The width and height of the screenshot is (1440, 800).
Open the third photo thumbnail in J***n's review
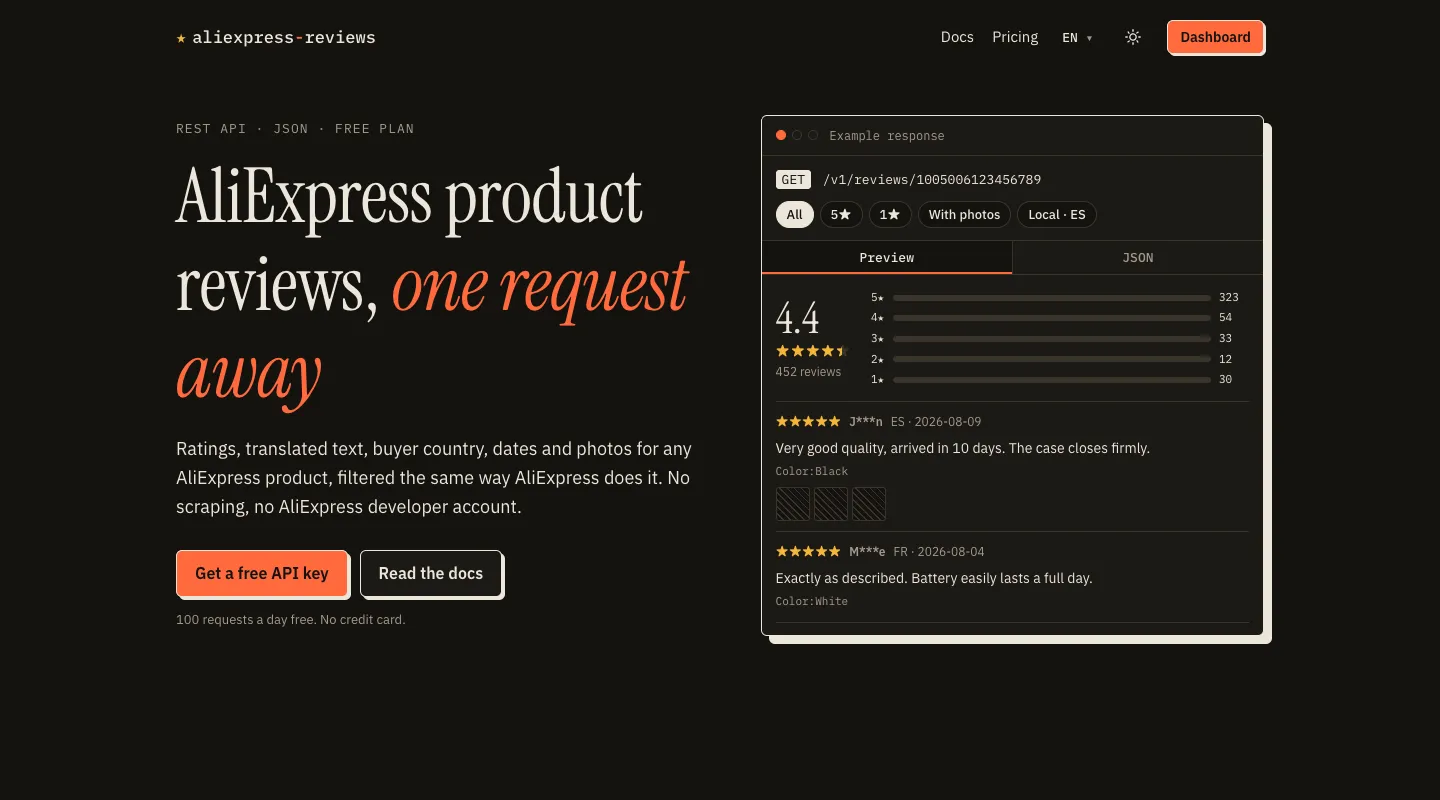point(869,504)
